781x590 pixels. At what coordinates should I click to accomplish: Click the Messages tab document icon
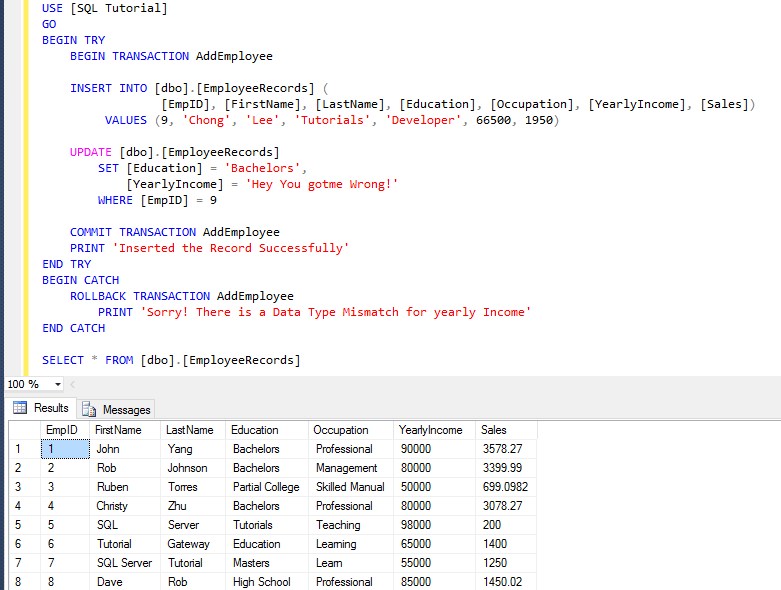point(89,409)
